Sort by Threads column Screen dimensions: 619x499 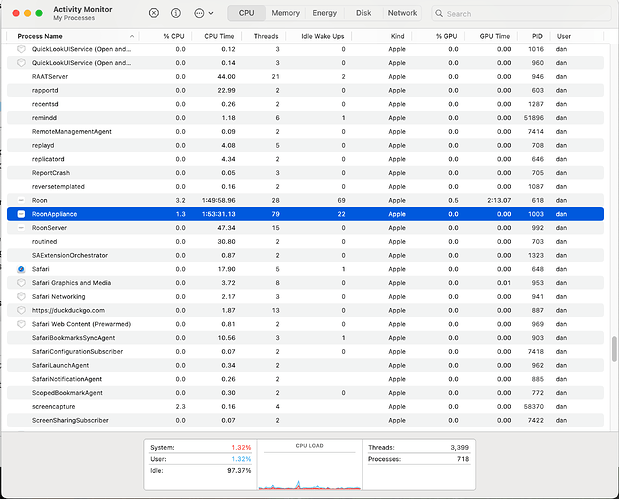[x=266, y=36]
